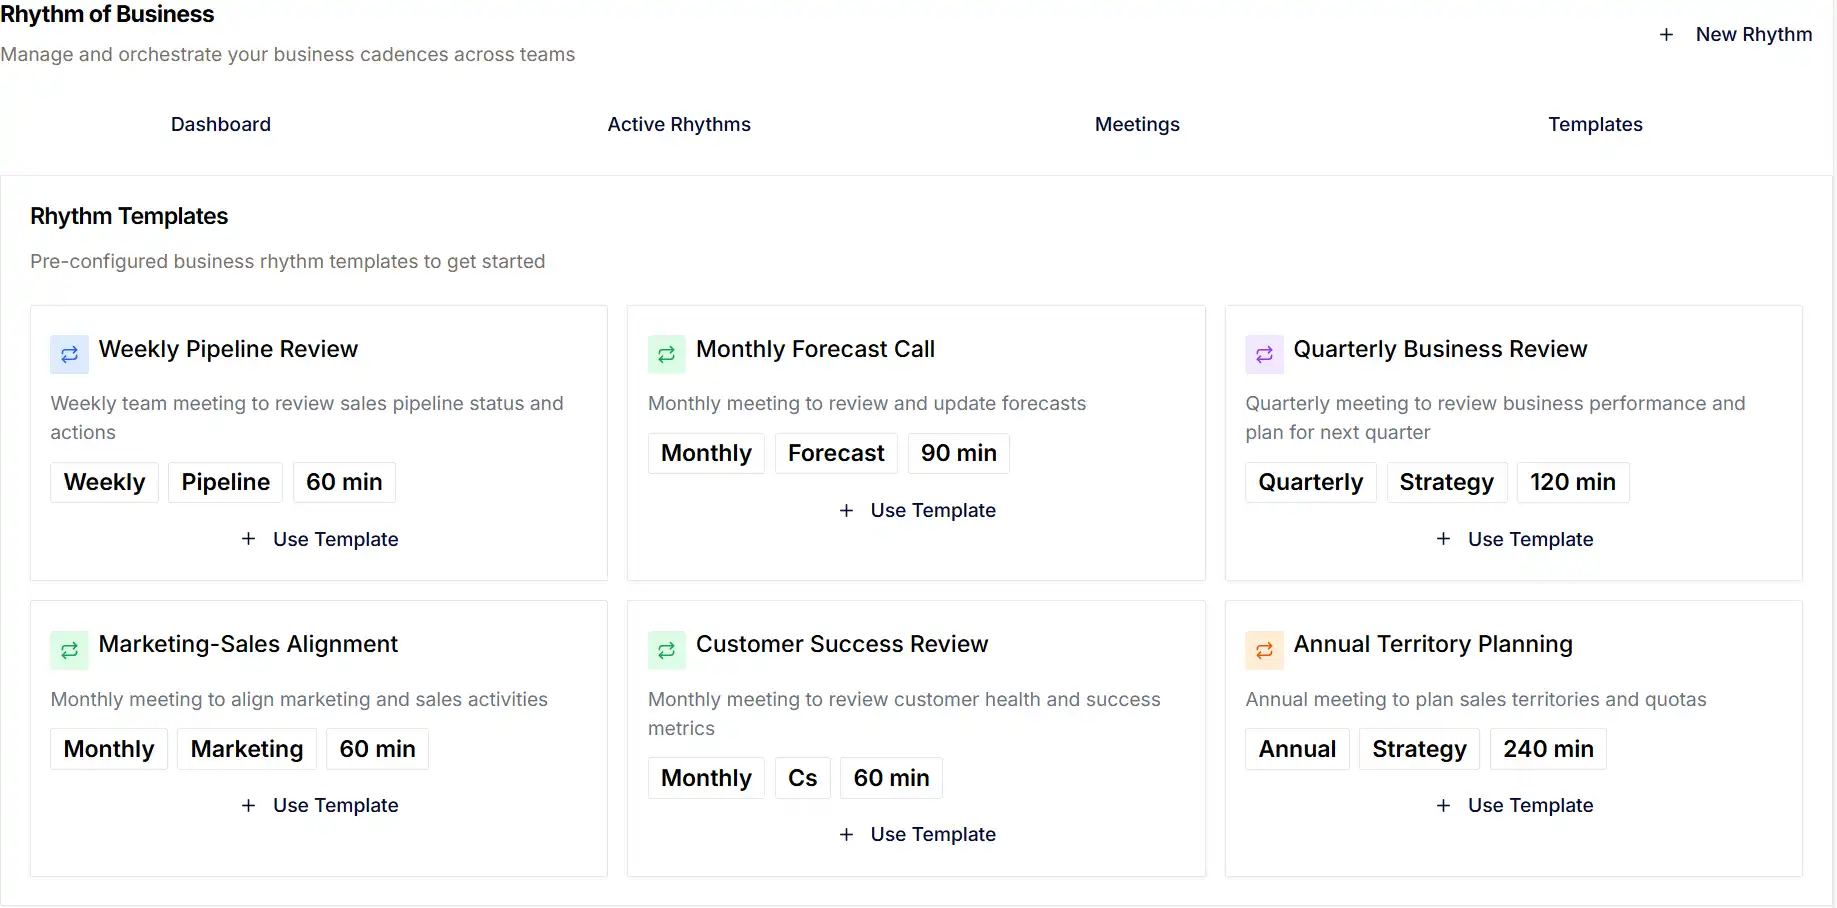Use the Quarterly Business Review template

pos(1515,539)
